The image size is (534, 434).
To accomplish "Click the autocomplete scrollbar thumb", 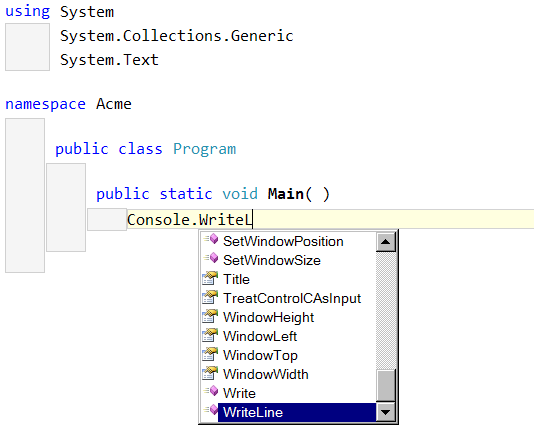I will [386, 385].
